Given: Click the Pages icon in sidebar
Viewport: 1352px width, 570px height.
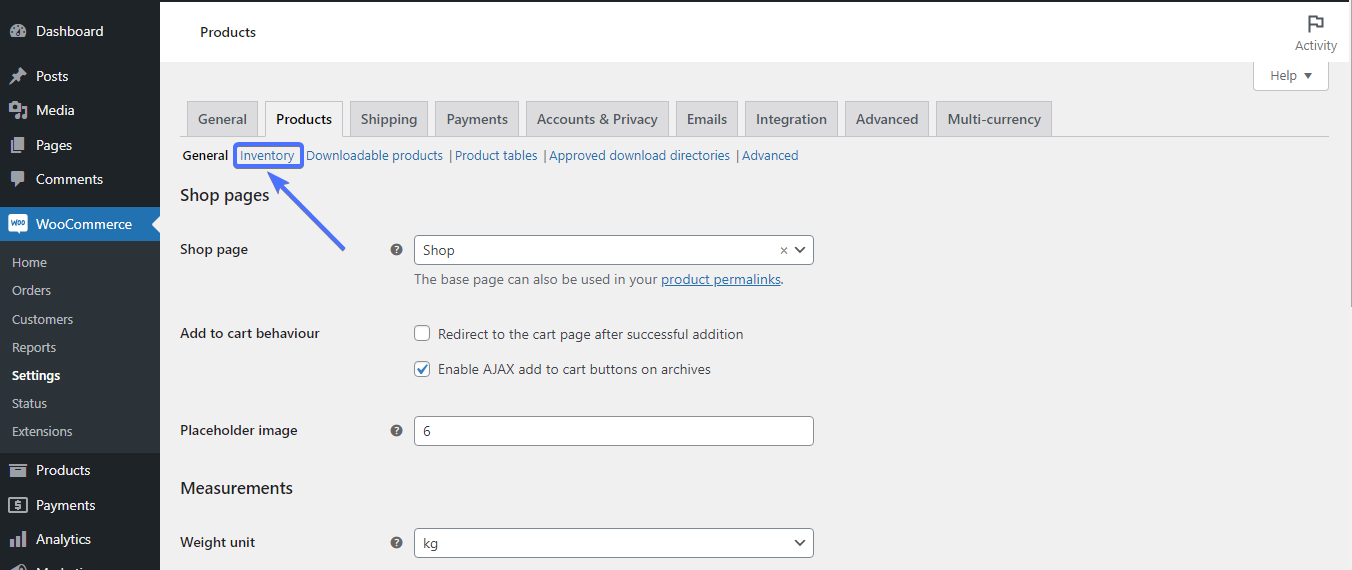Looking at the screenshot, I should pos(18,145).
